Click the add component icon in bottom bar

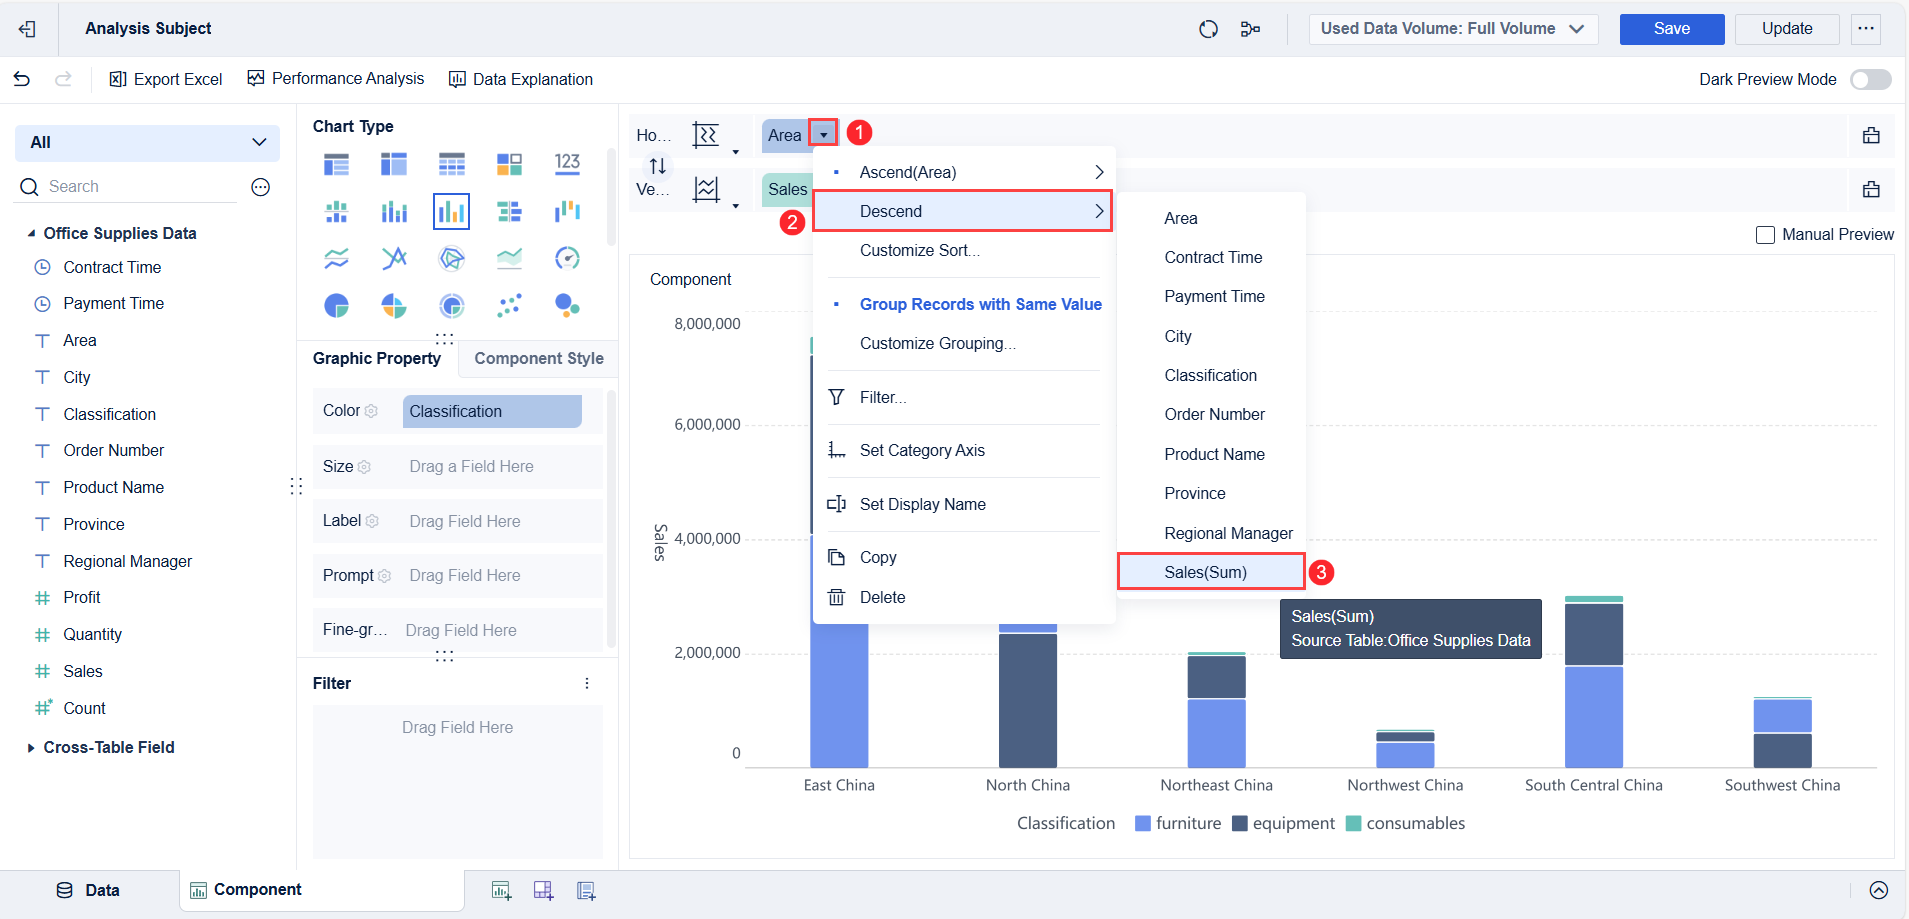pyautogui.click(x=501, y=890)
